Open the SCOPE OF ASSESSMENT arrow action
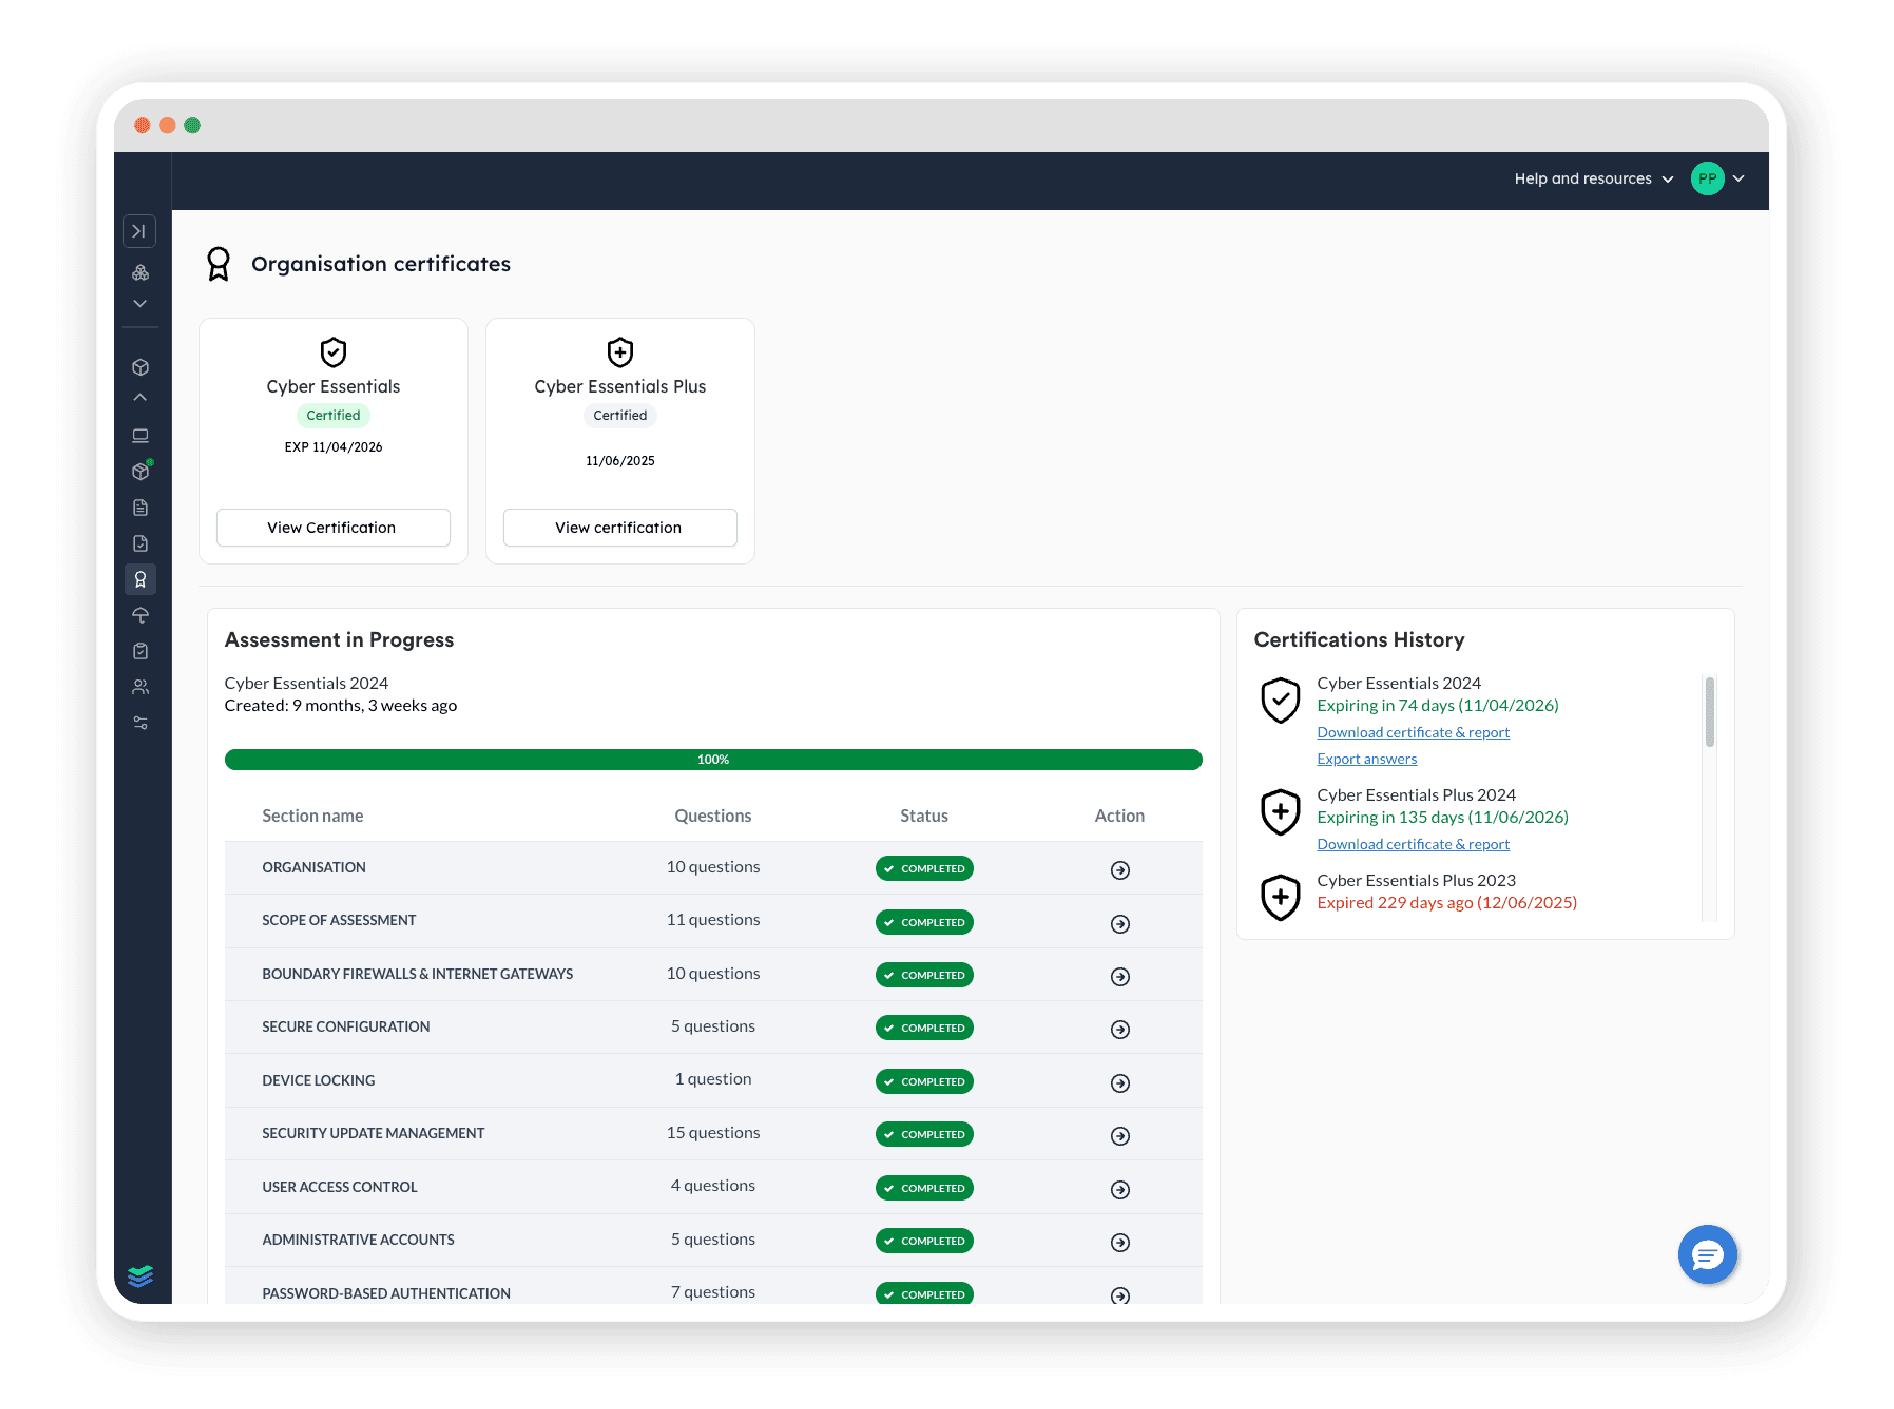Viewport: 1894px width, 1409px height. click(1120, 924)
